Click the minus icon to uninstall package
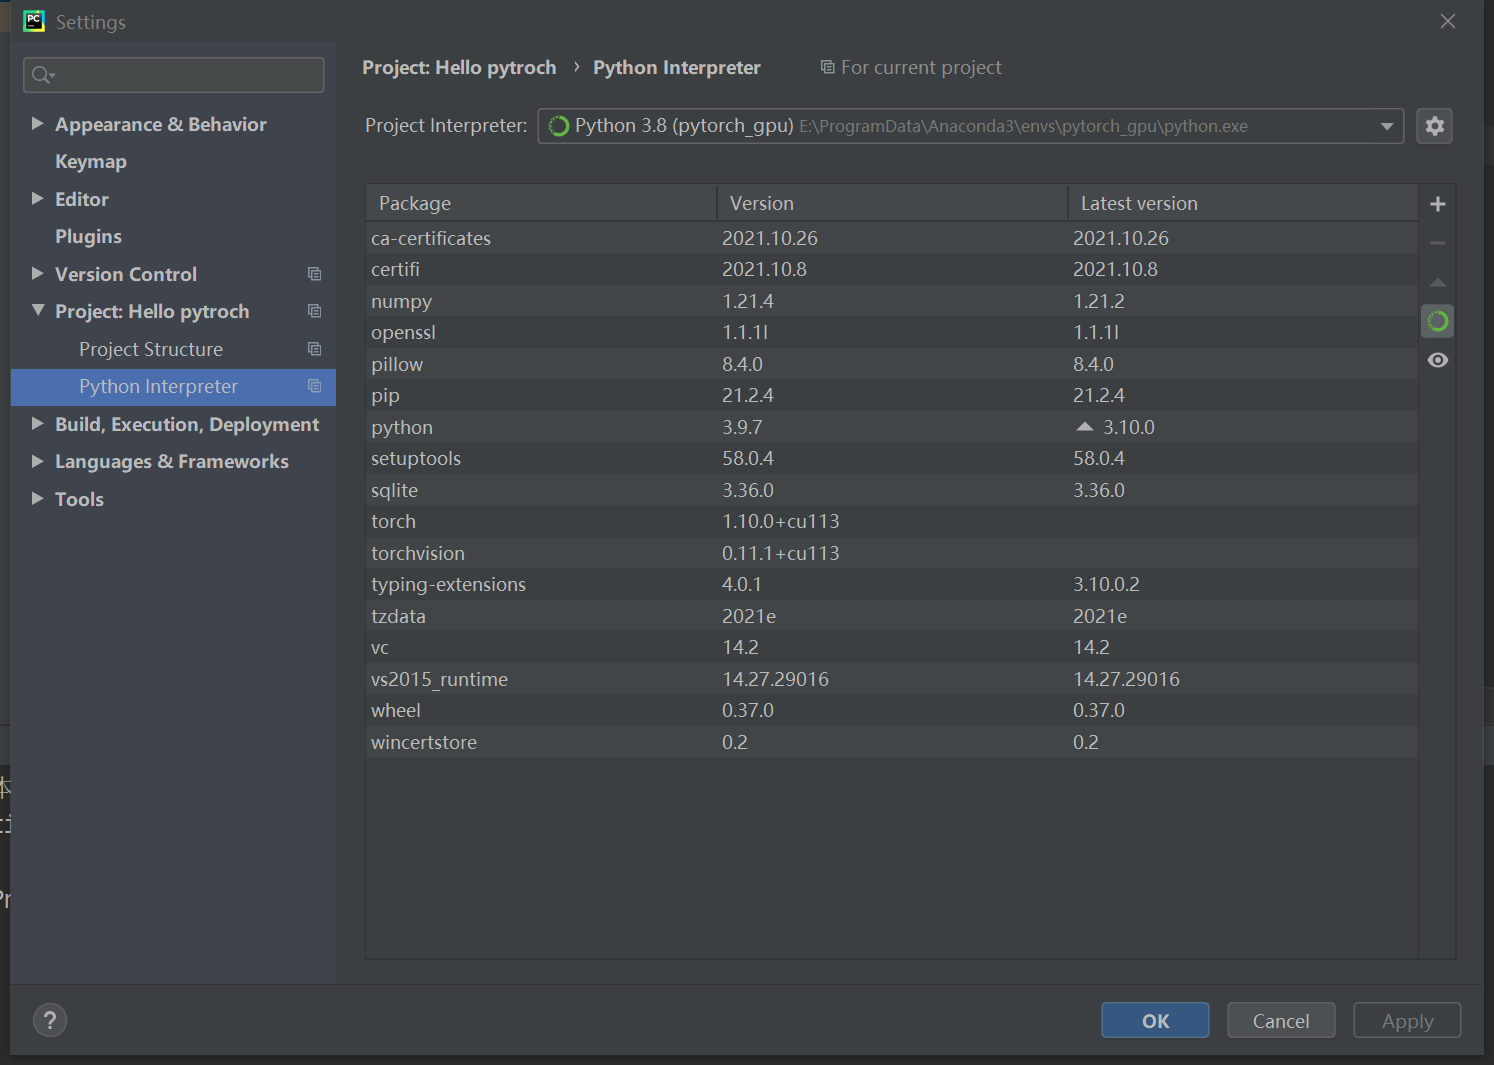The height and width of the screenshot is (1065, 1494). point(1438,243)
